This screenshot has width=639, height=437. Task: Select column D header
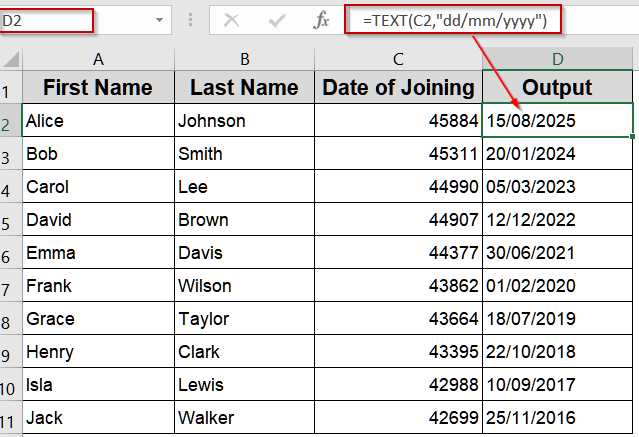pos(557,59)
